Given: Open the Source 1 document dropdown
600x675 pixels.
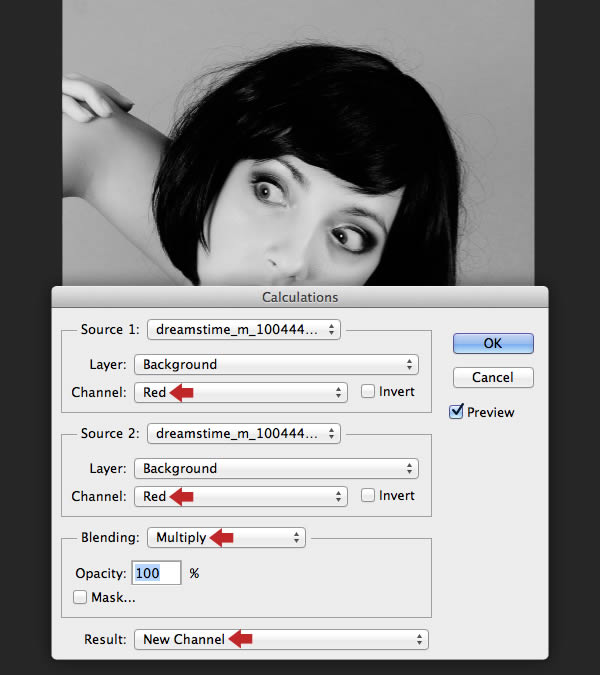Looking at the screenshot, I should tap(244, 329).
